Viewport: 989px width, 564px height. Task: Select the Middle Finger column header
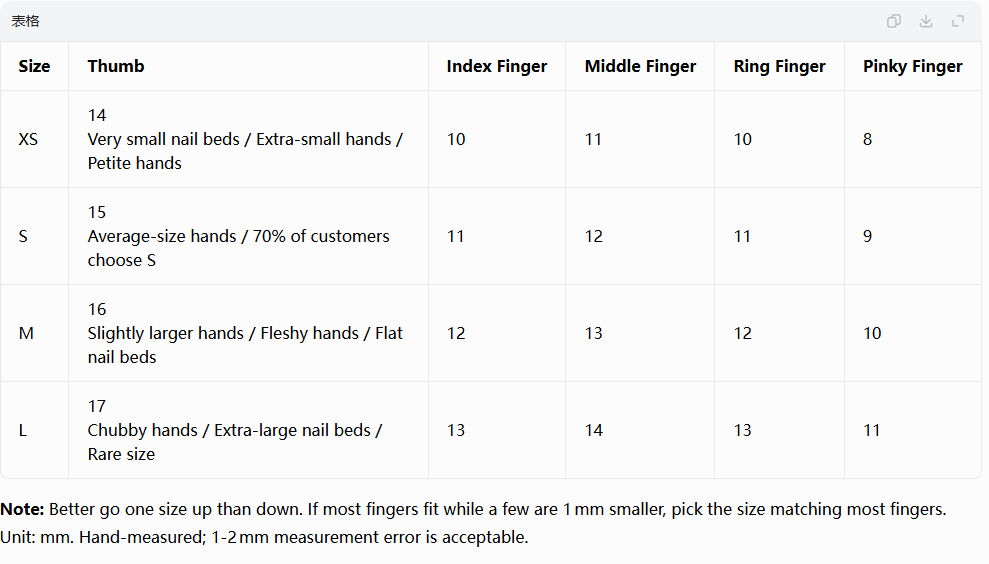[640, 66]
